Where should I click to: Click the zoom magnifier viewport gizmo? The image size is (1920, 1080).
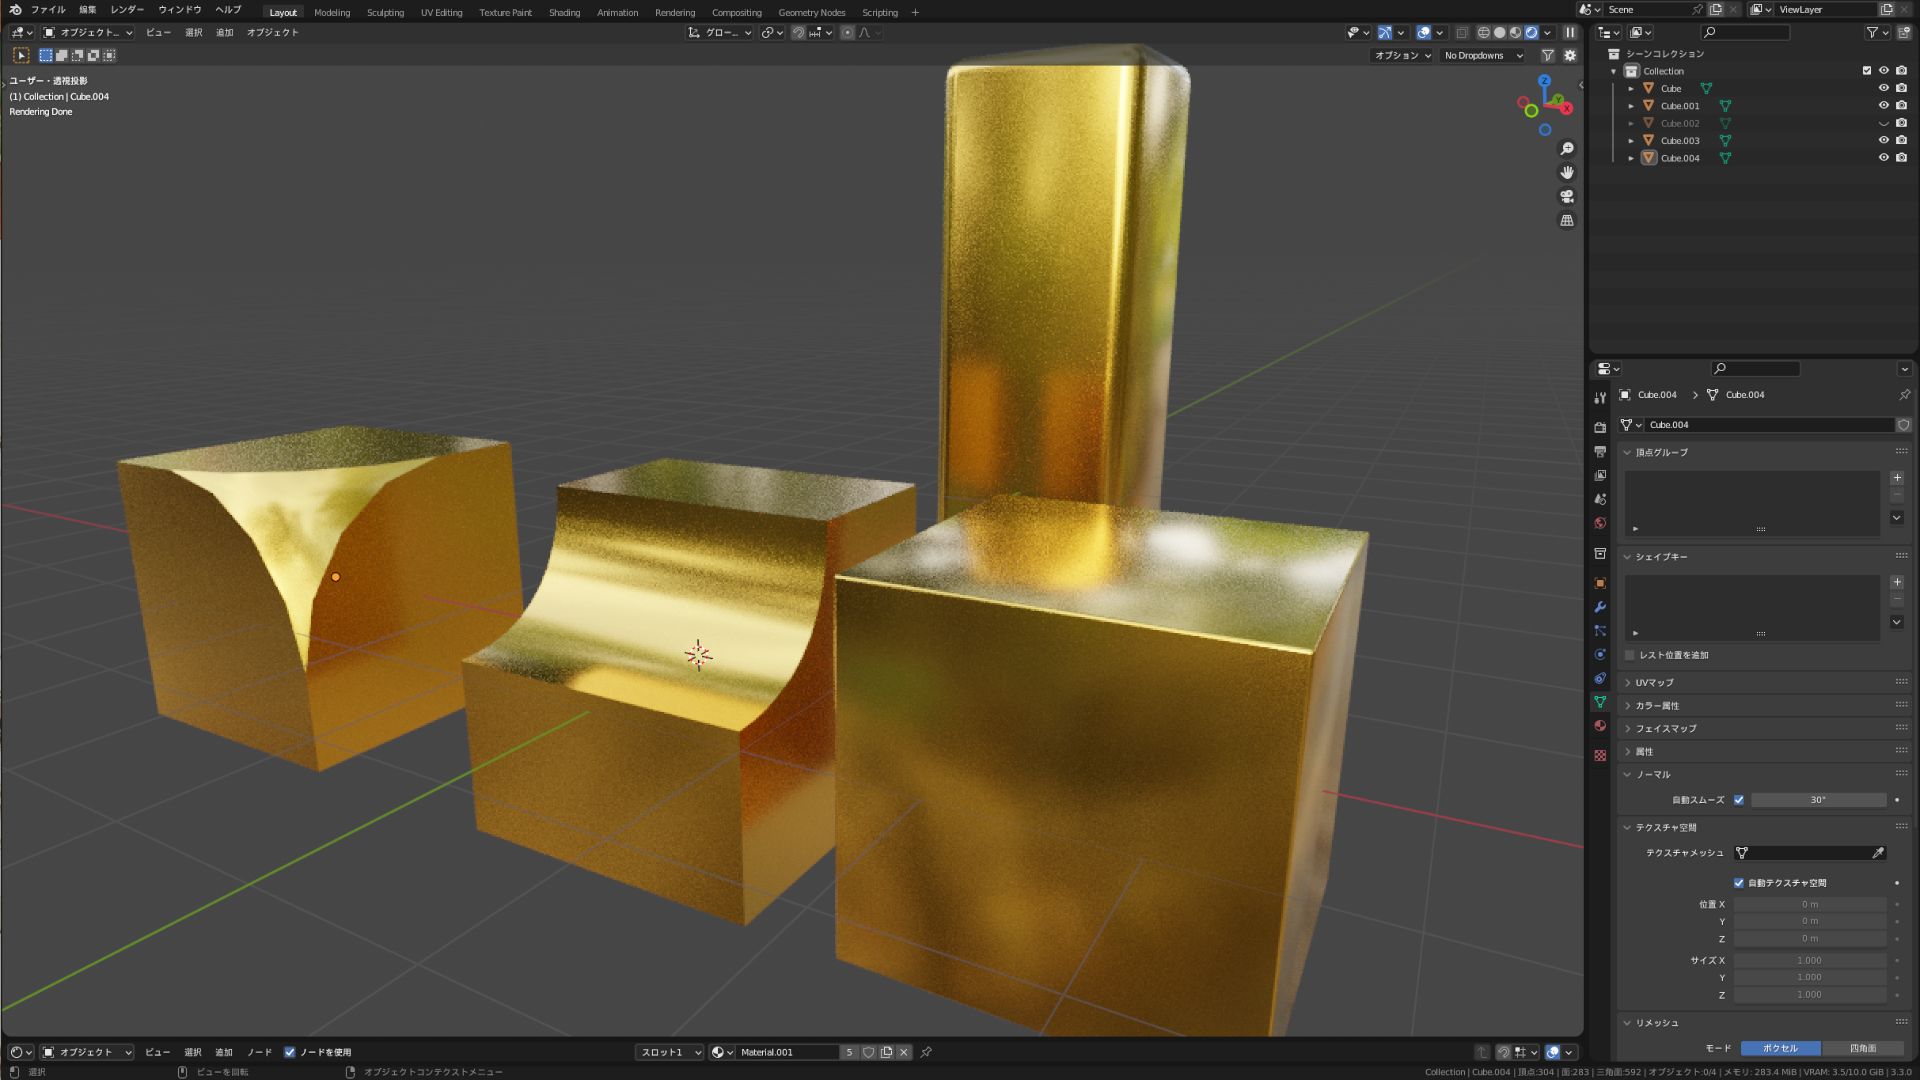1567,149
